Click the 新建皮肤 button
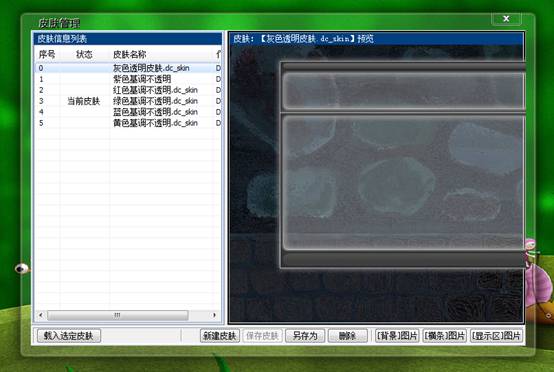The image size is (554, 372). click(220, 336)
